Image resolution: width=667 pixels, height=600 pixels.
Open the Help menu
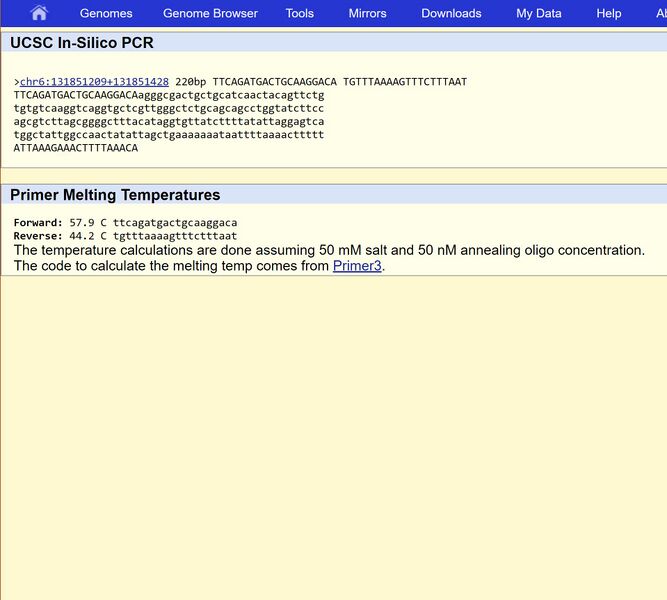click(608, 13)
